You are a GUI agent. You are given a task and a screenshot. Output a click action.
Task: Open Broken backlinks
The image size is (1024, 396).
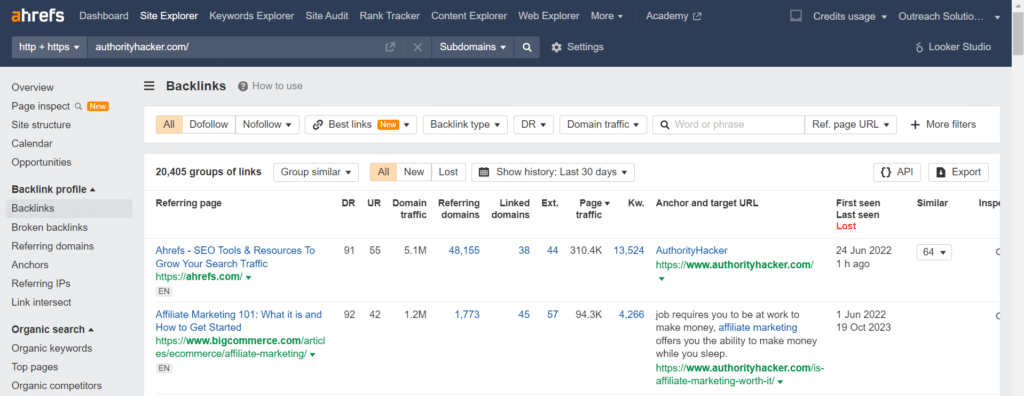point(50,227)
